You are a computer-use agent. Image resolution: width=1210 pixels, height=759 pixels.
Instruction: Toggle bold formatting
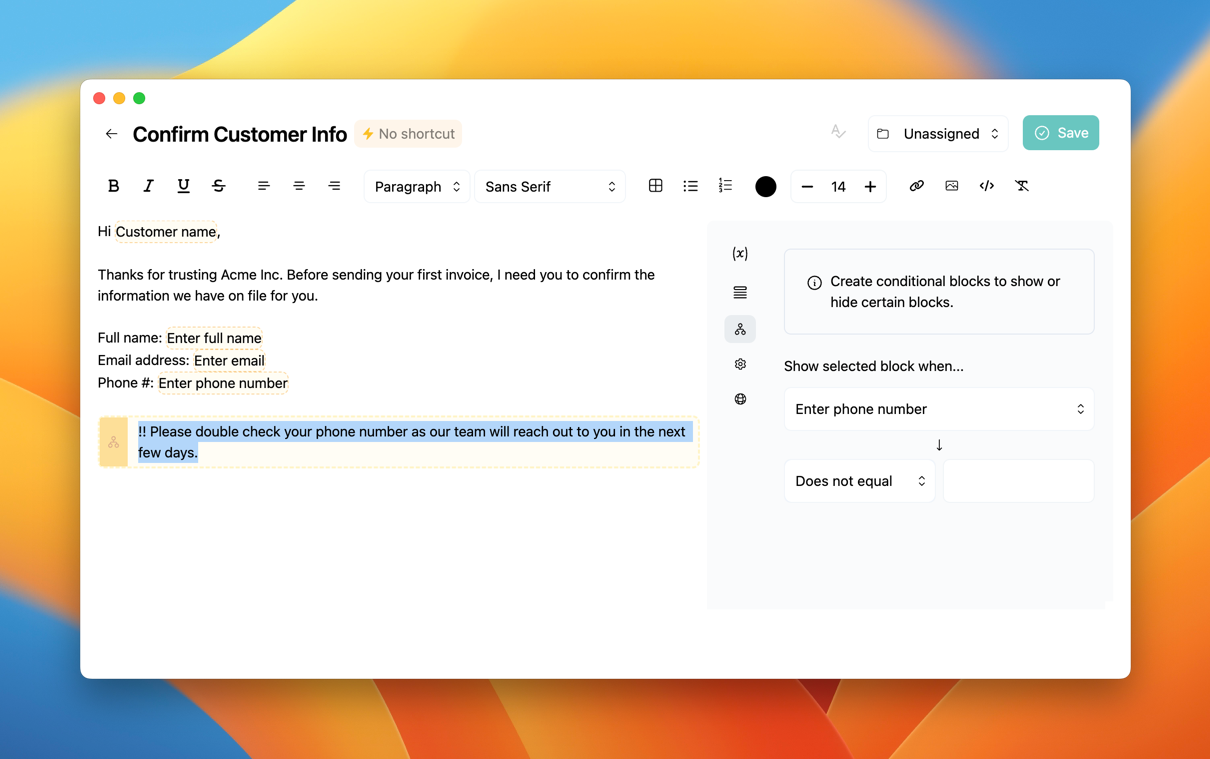113,186
